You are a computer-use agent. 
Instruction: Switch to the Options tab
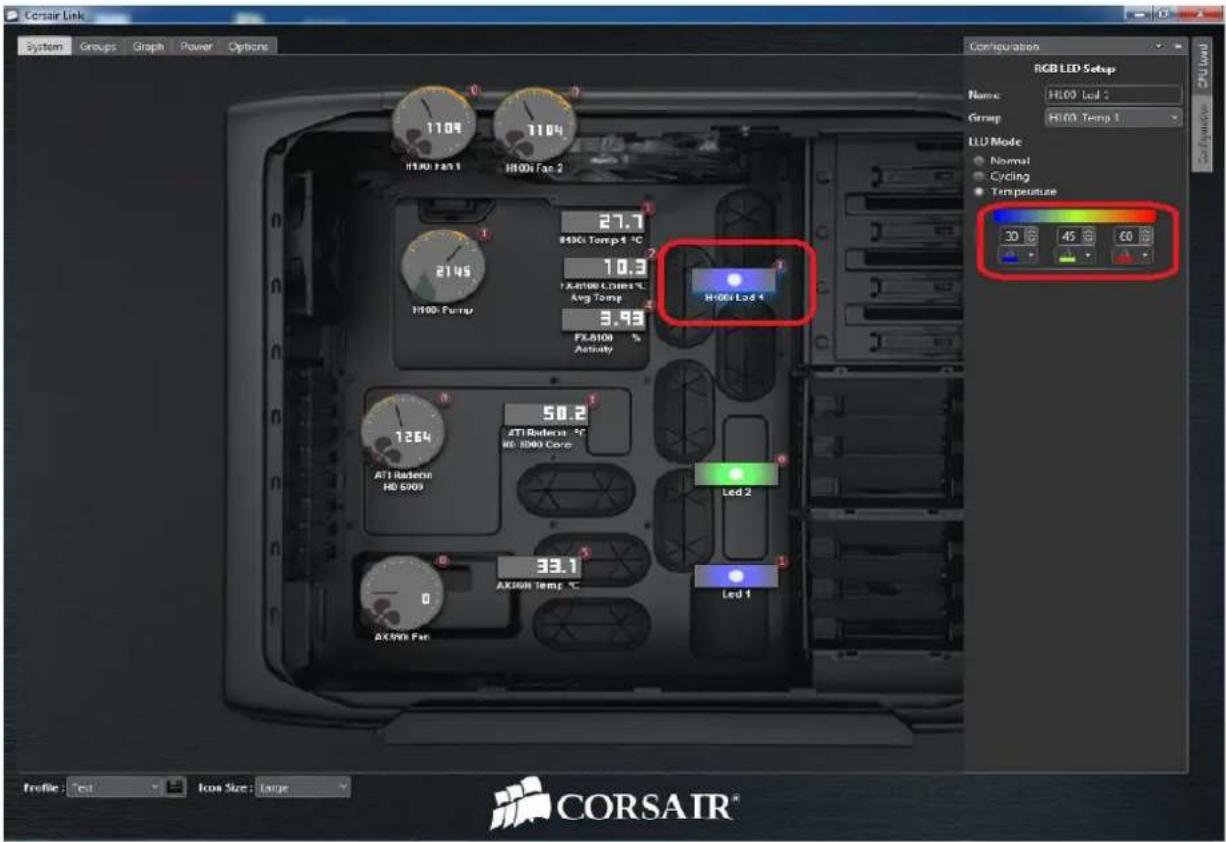click(247, 47)
